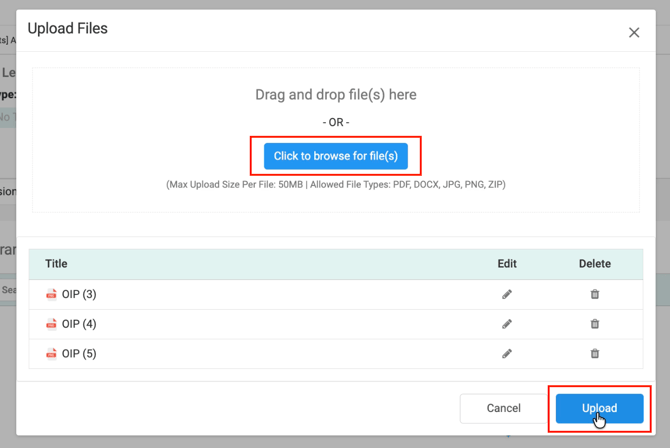Click the file type icon for OIP (4)
Image resolution: width=670 pixels, height=448 pixels.
pyautogui.click(x=51, y=324)
